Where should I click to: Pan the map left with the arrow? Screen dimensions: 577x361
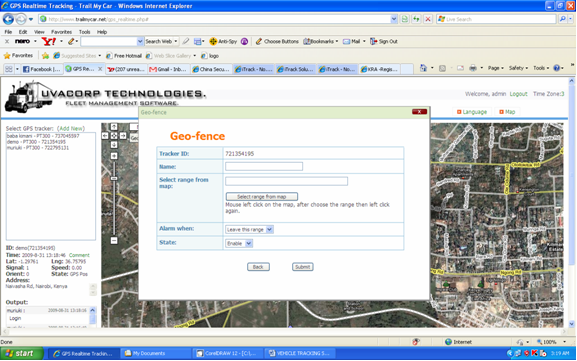pos(105,136)
